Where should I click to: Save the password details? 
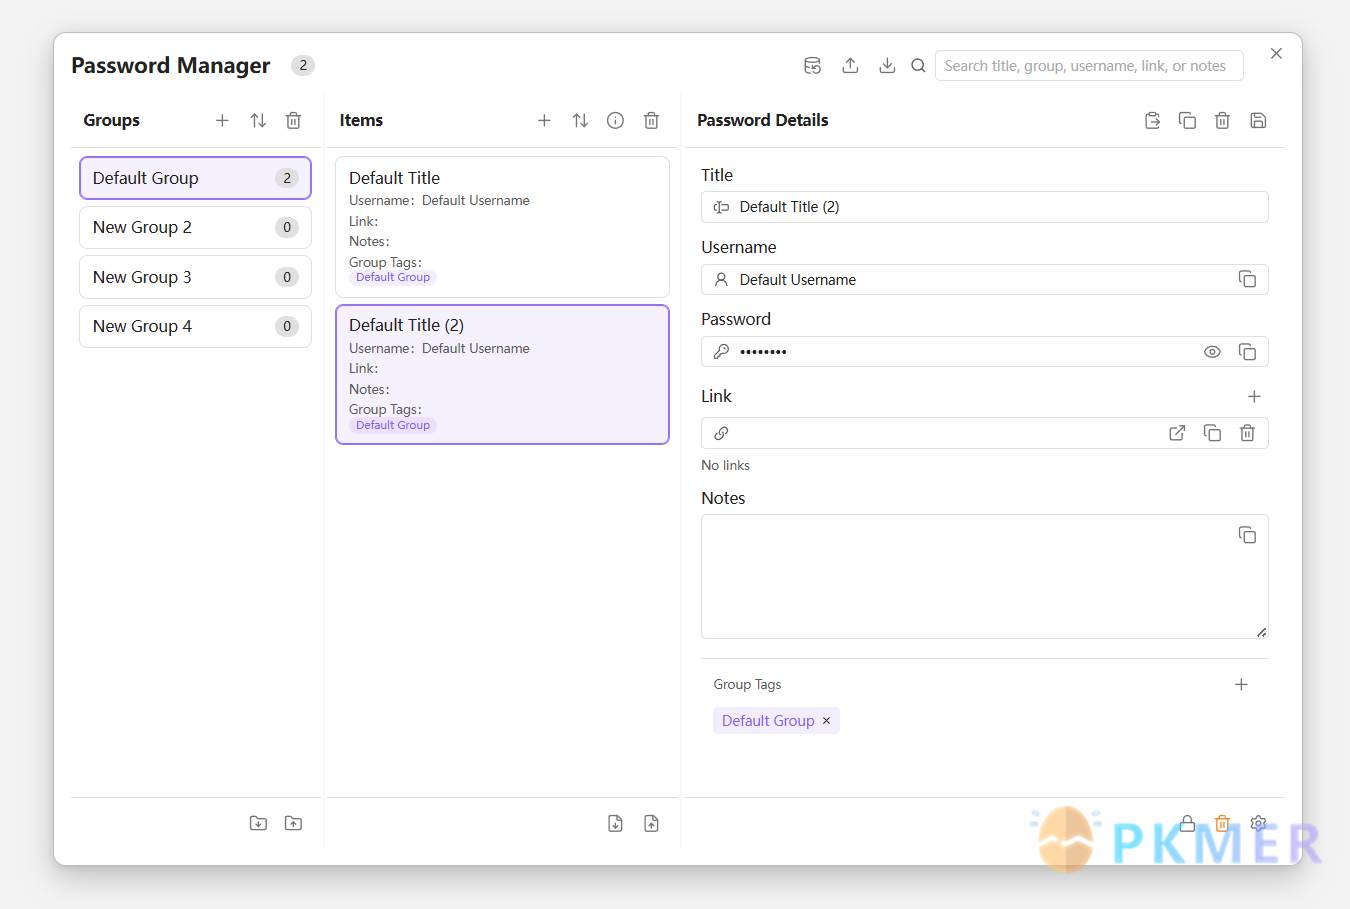1258,121
